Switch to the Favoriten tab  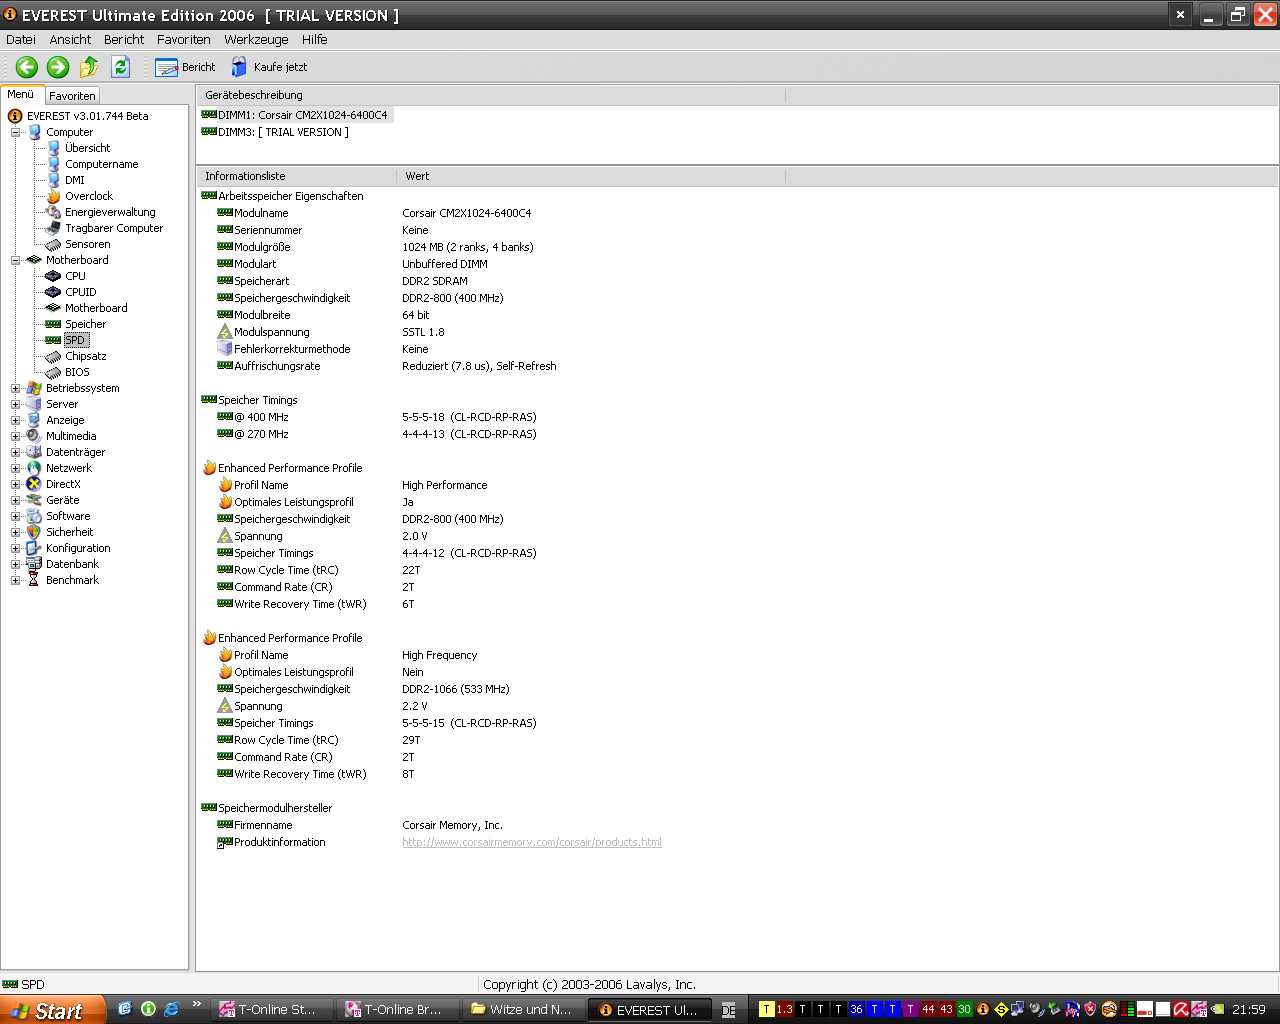72,96
